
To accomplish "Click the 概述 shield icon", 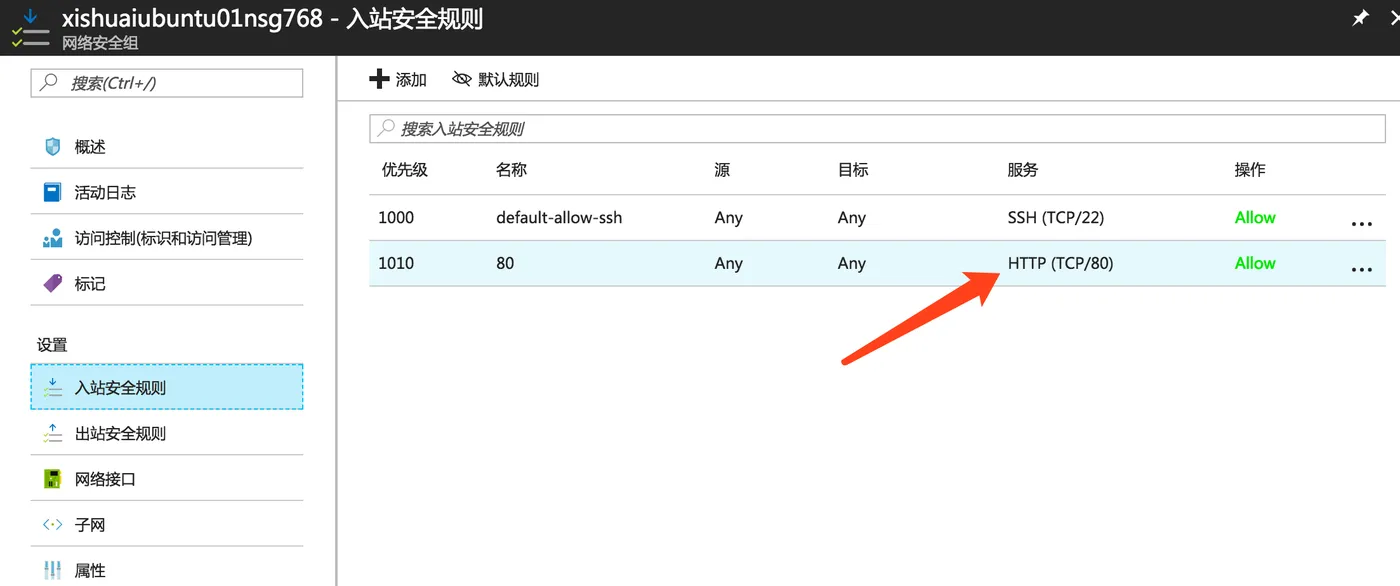I will pyautogui.click(x=53, y=147).
